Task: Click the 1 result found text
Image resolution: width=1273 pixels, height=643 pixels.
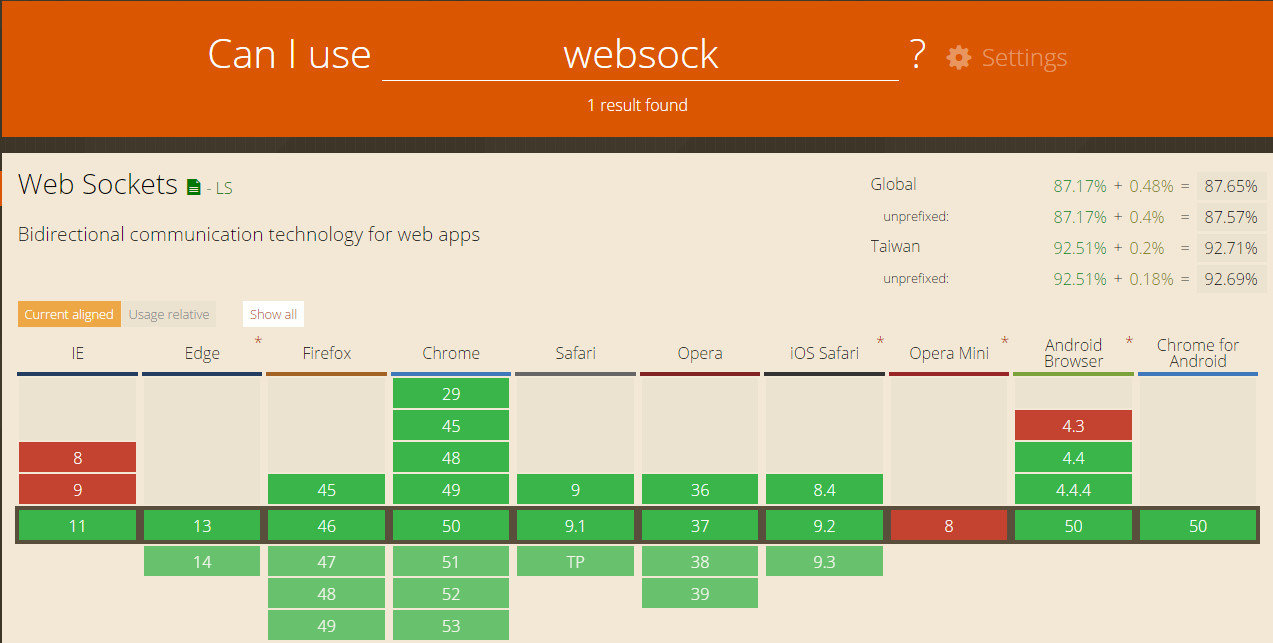Action: point(637,105)
